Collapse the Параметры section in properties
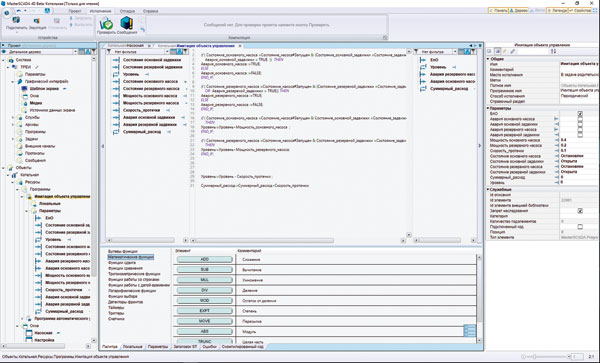This screenshot has height=363, width=600. [x=488, y=108]
